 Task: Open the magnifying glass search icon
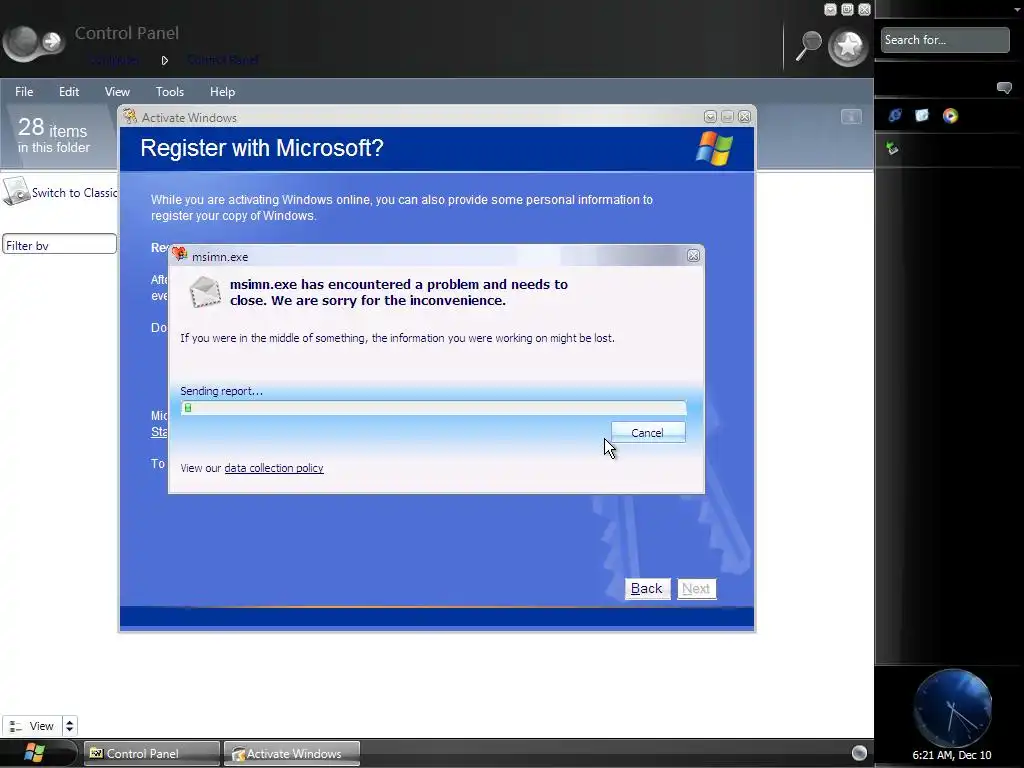(808, 46)
